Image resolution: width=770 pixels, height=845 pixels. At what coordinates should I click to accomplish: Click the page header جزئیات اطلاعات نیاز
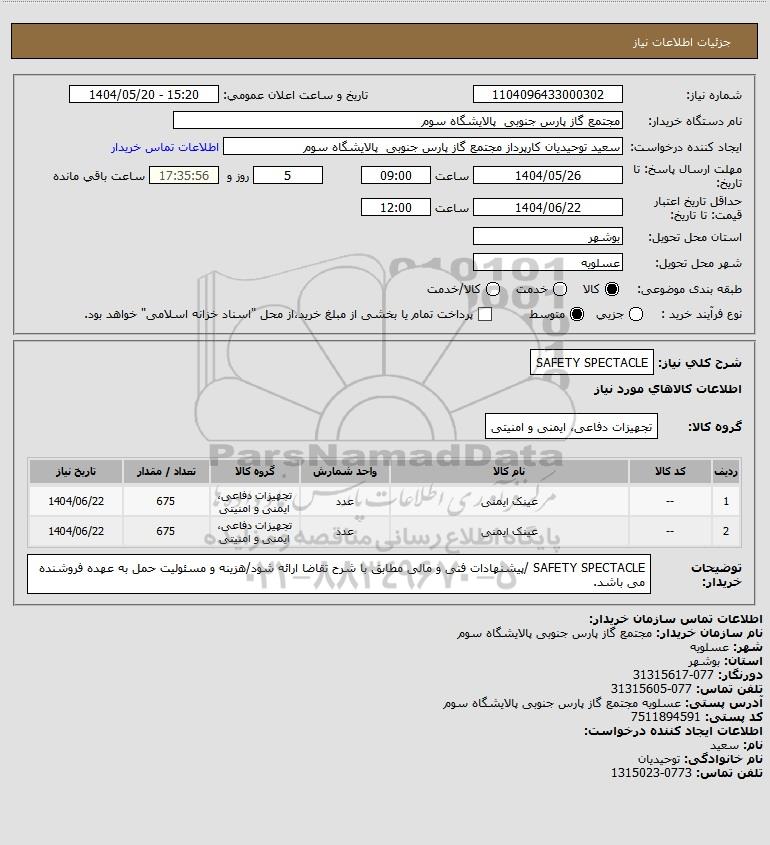point(682,42)
